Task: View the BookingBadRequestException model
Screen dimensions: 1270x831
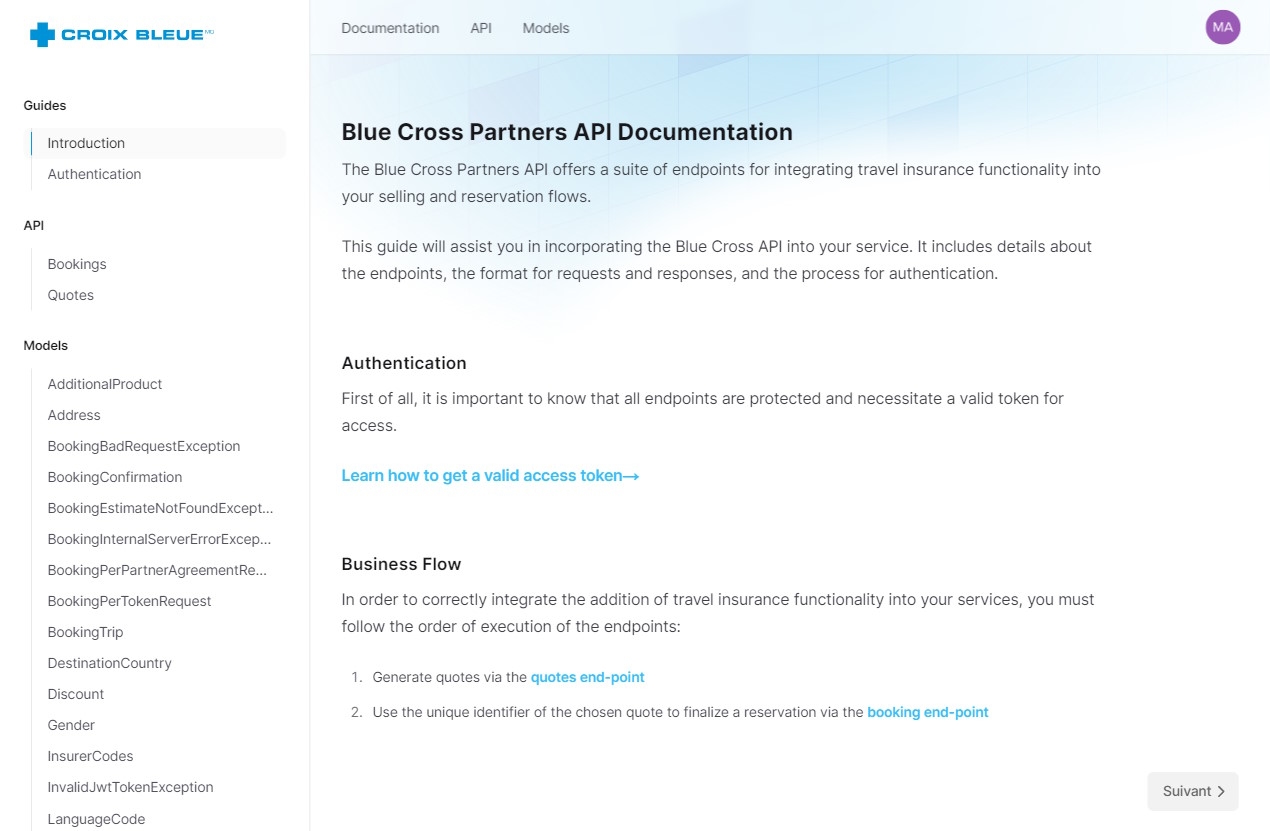Action: tap(143, 446)
